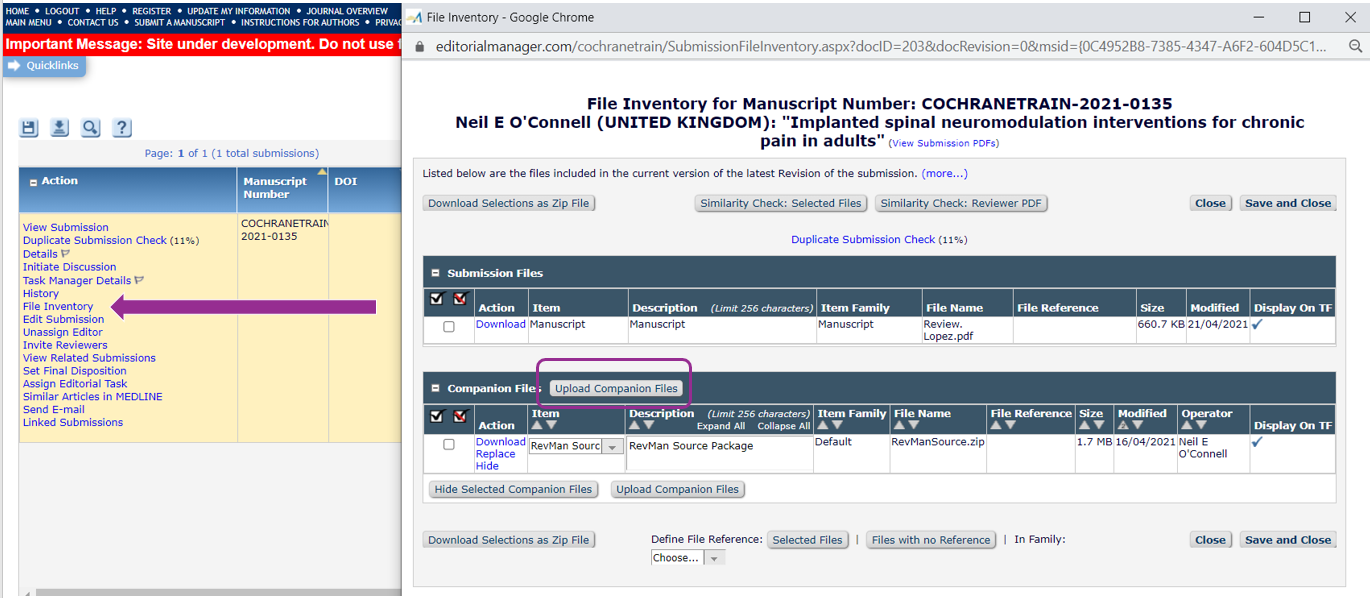
Task: Click the RevMan Source Package description field
Action: pyautogui.click(x=718, y=452)
